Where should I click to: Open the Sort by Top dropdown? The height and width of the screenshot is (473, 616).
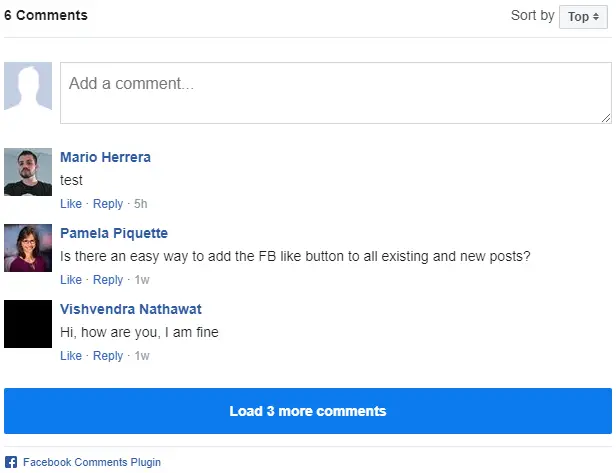[583, 16]
